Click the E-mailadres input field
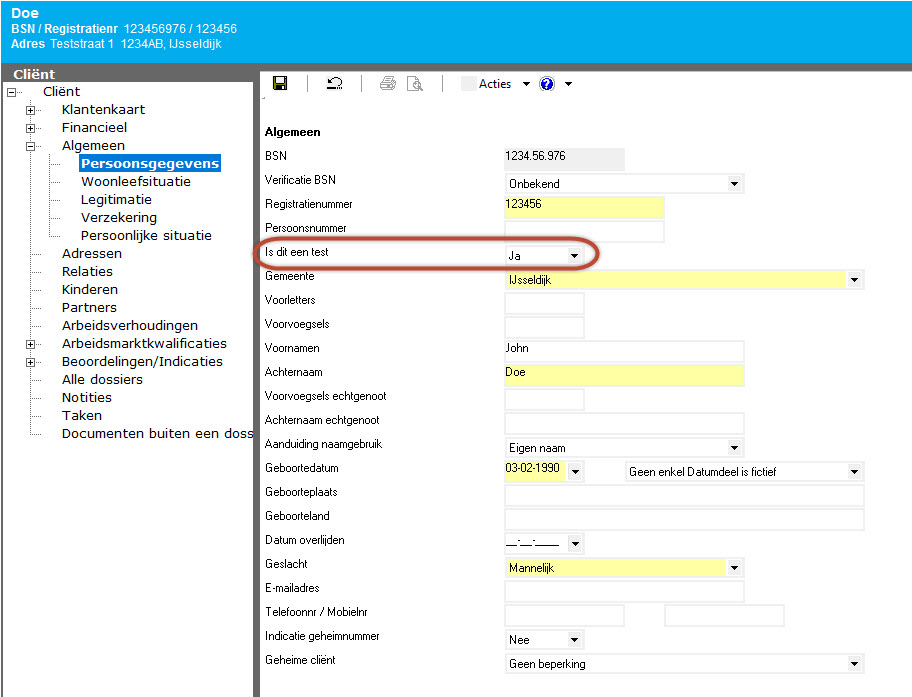912x697 pixels. coord(624,591)
